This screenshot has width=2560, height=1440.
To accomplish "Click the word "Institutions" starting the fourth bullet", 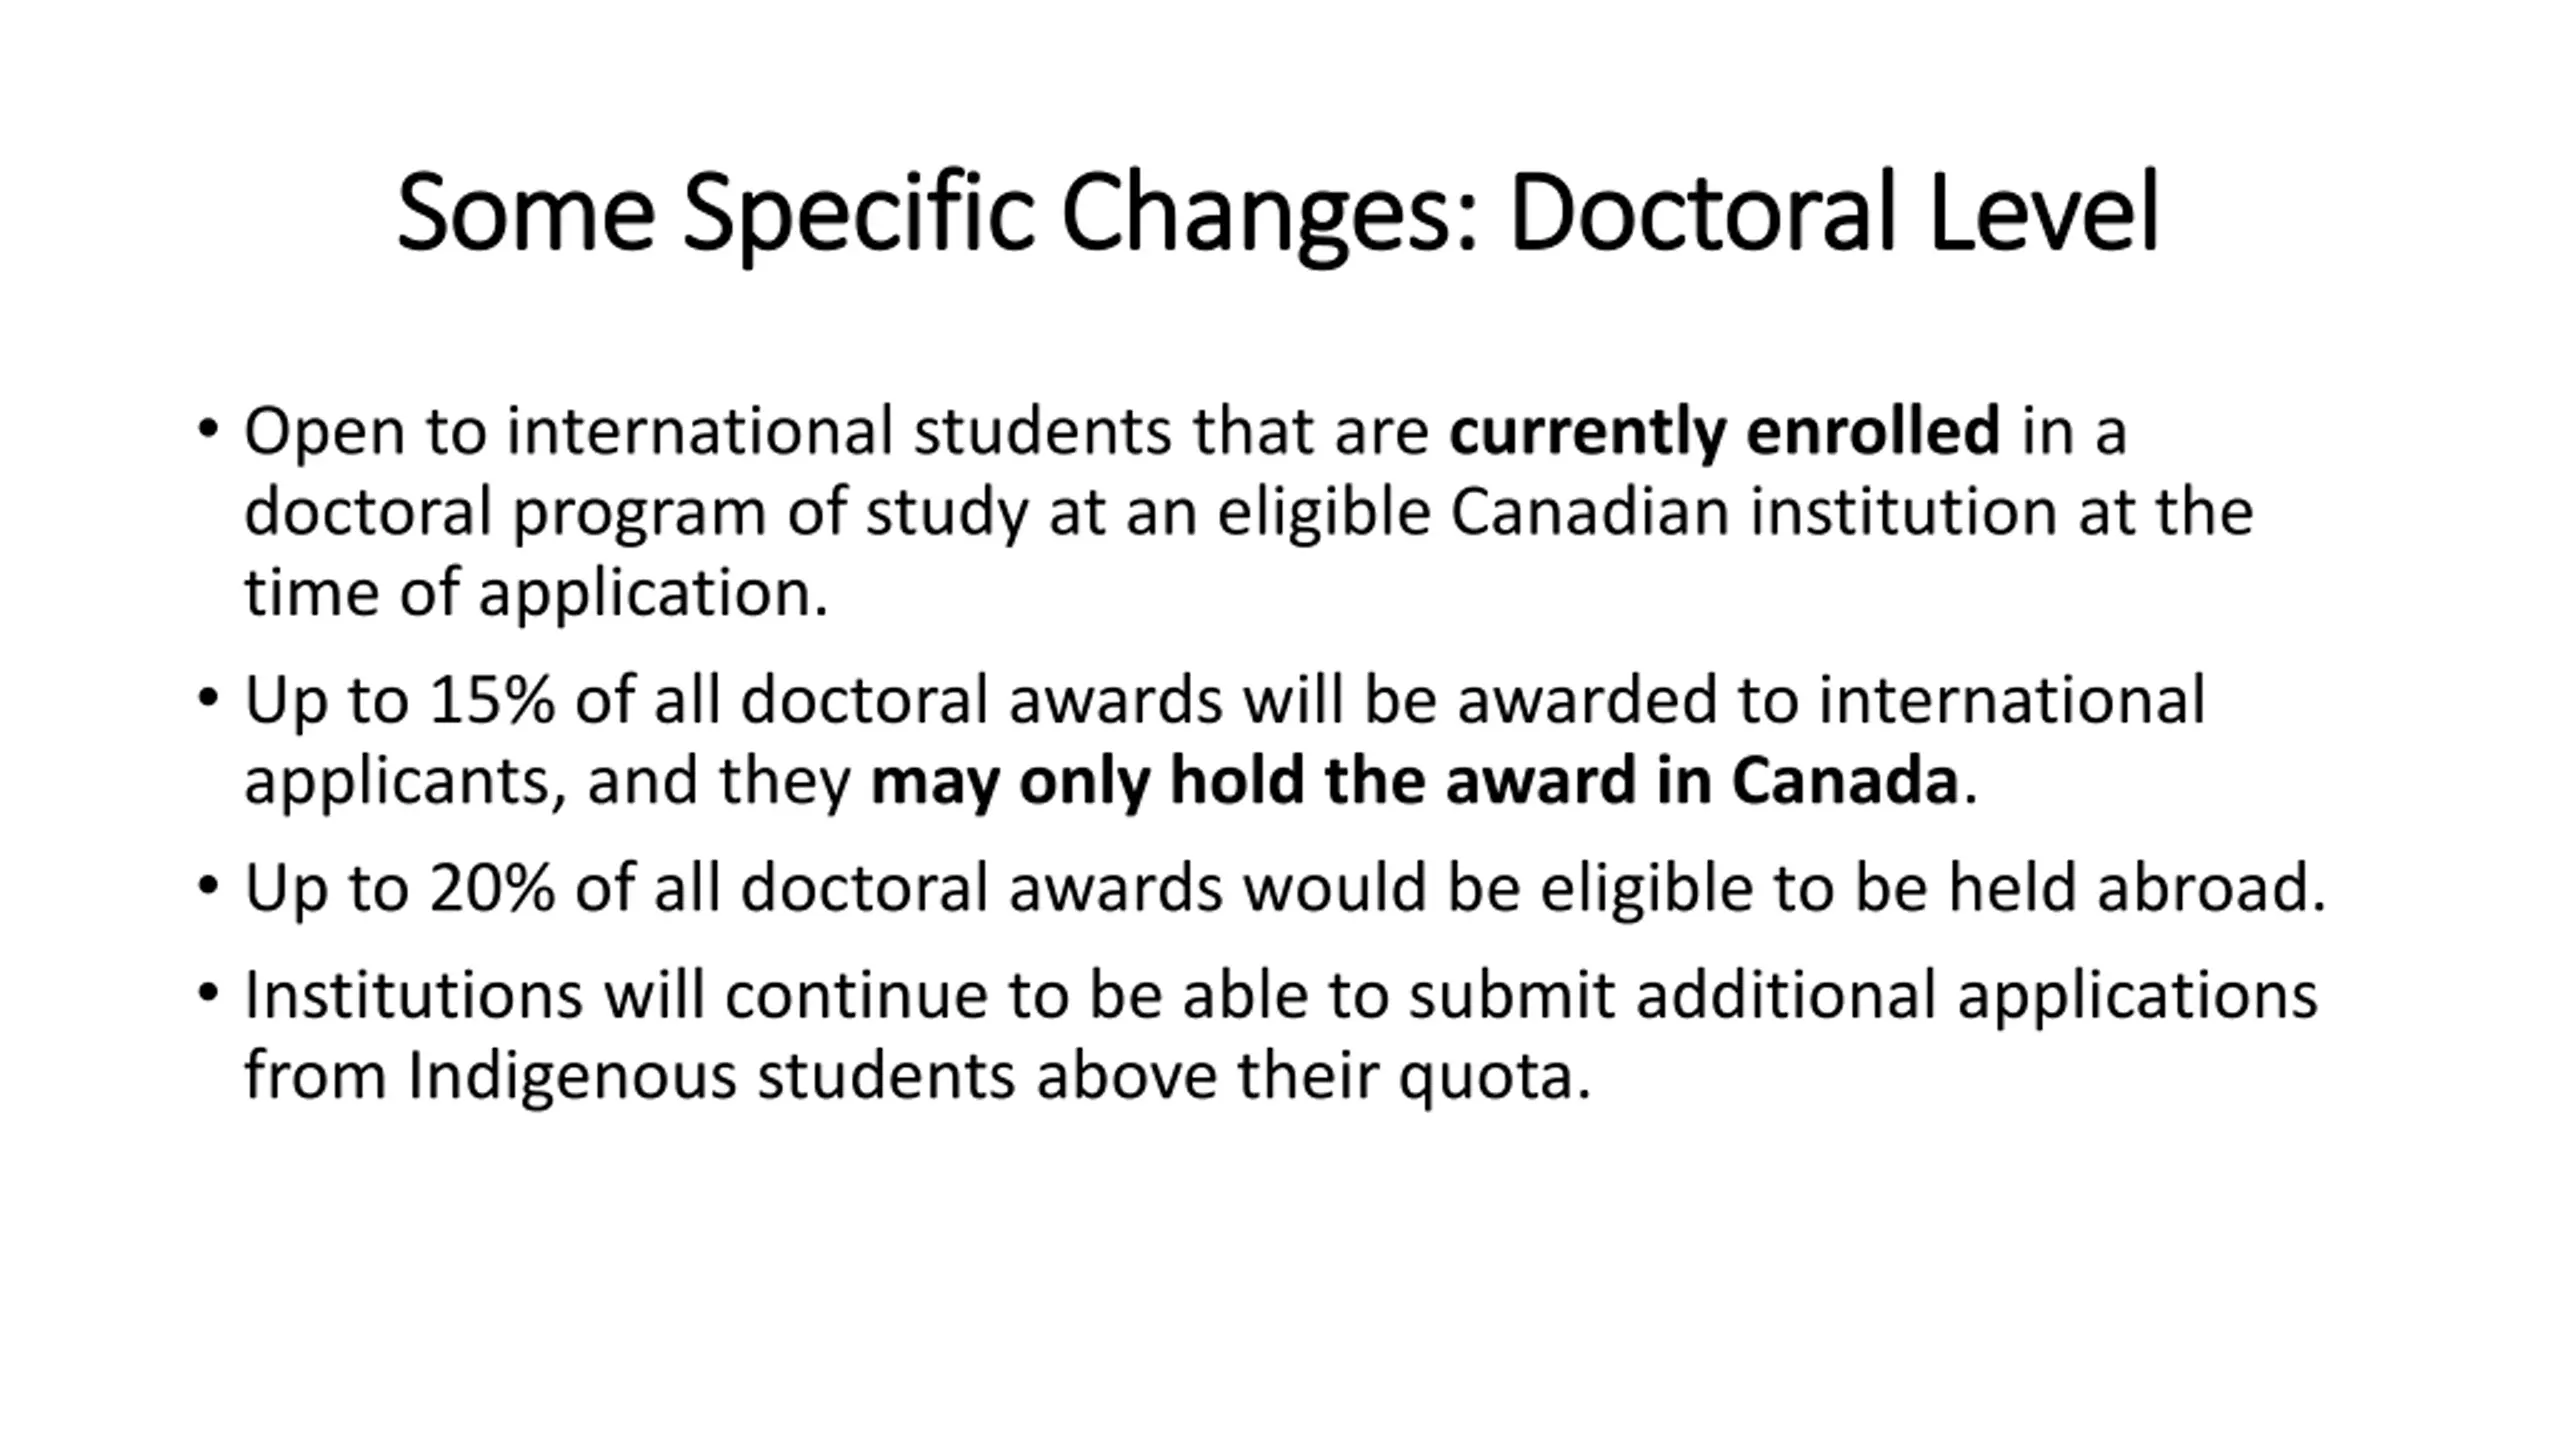I will point(413,995).
